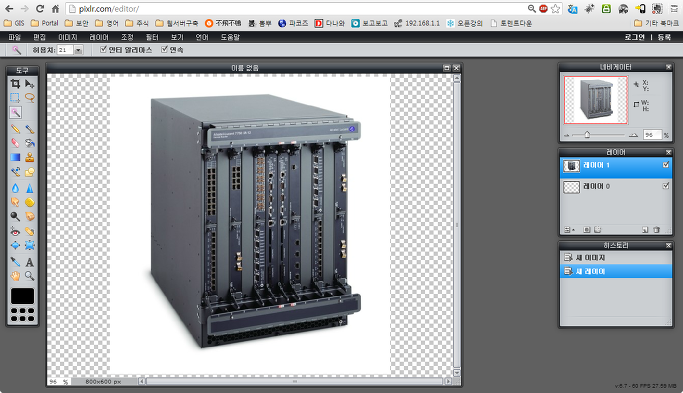683x393 pixels.
Task: Click the browser home button
Action: point(55,9)
